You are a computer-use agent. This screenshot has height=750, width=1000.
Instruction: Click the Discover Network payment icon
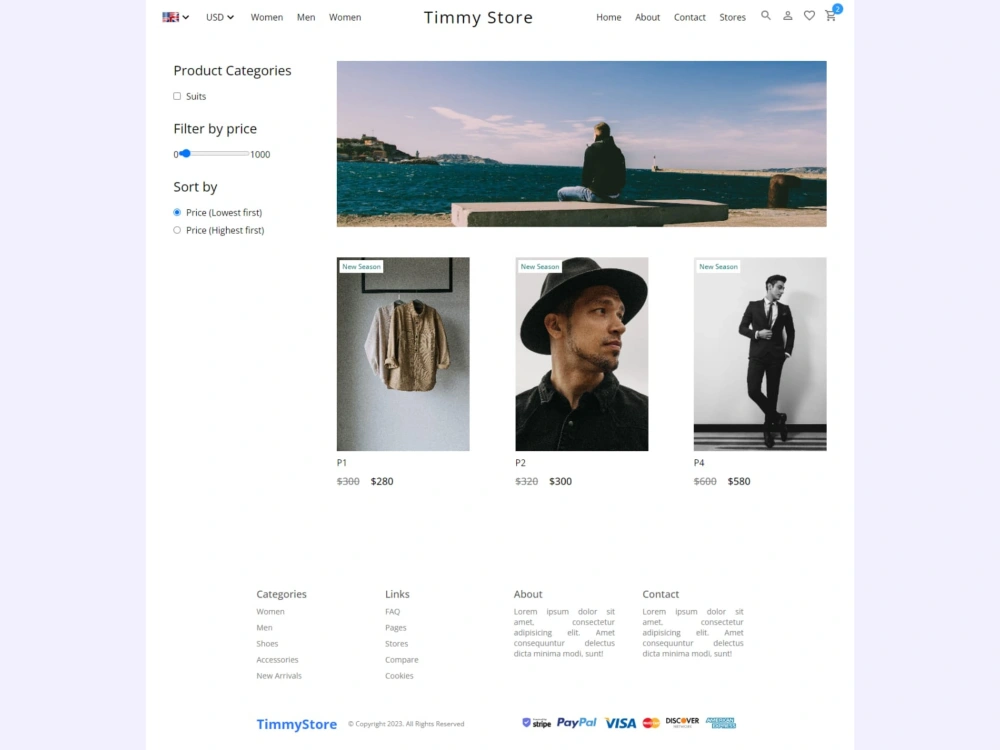(x=681, y=722)
